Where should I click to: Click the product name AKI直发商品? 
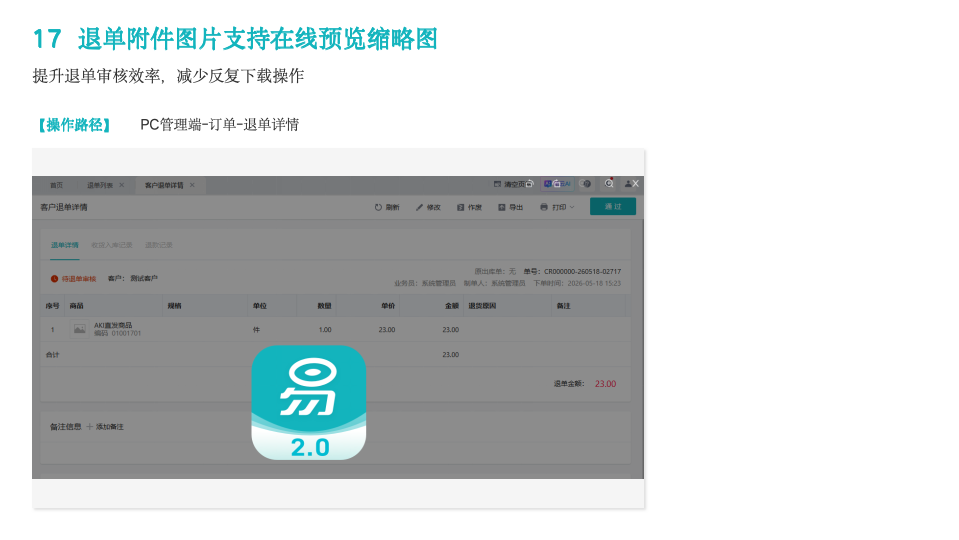pos(113,325)
